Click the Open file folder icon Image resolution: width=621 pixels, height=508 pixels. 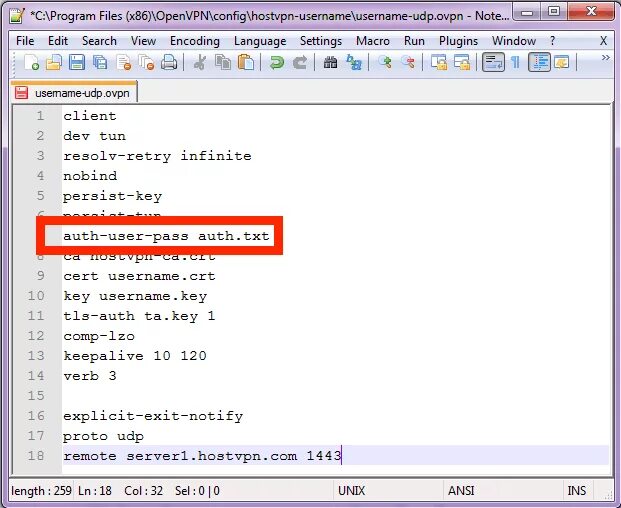[x=54, y=63]
